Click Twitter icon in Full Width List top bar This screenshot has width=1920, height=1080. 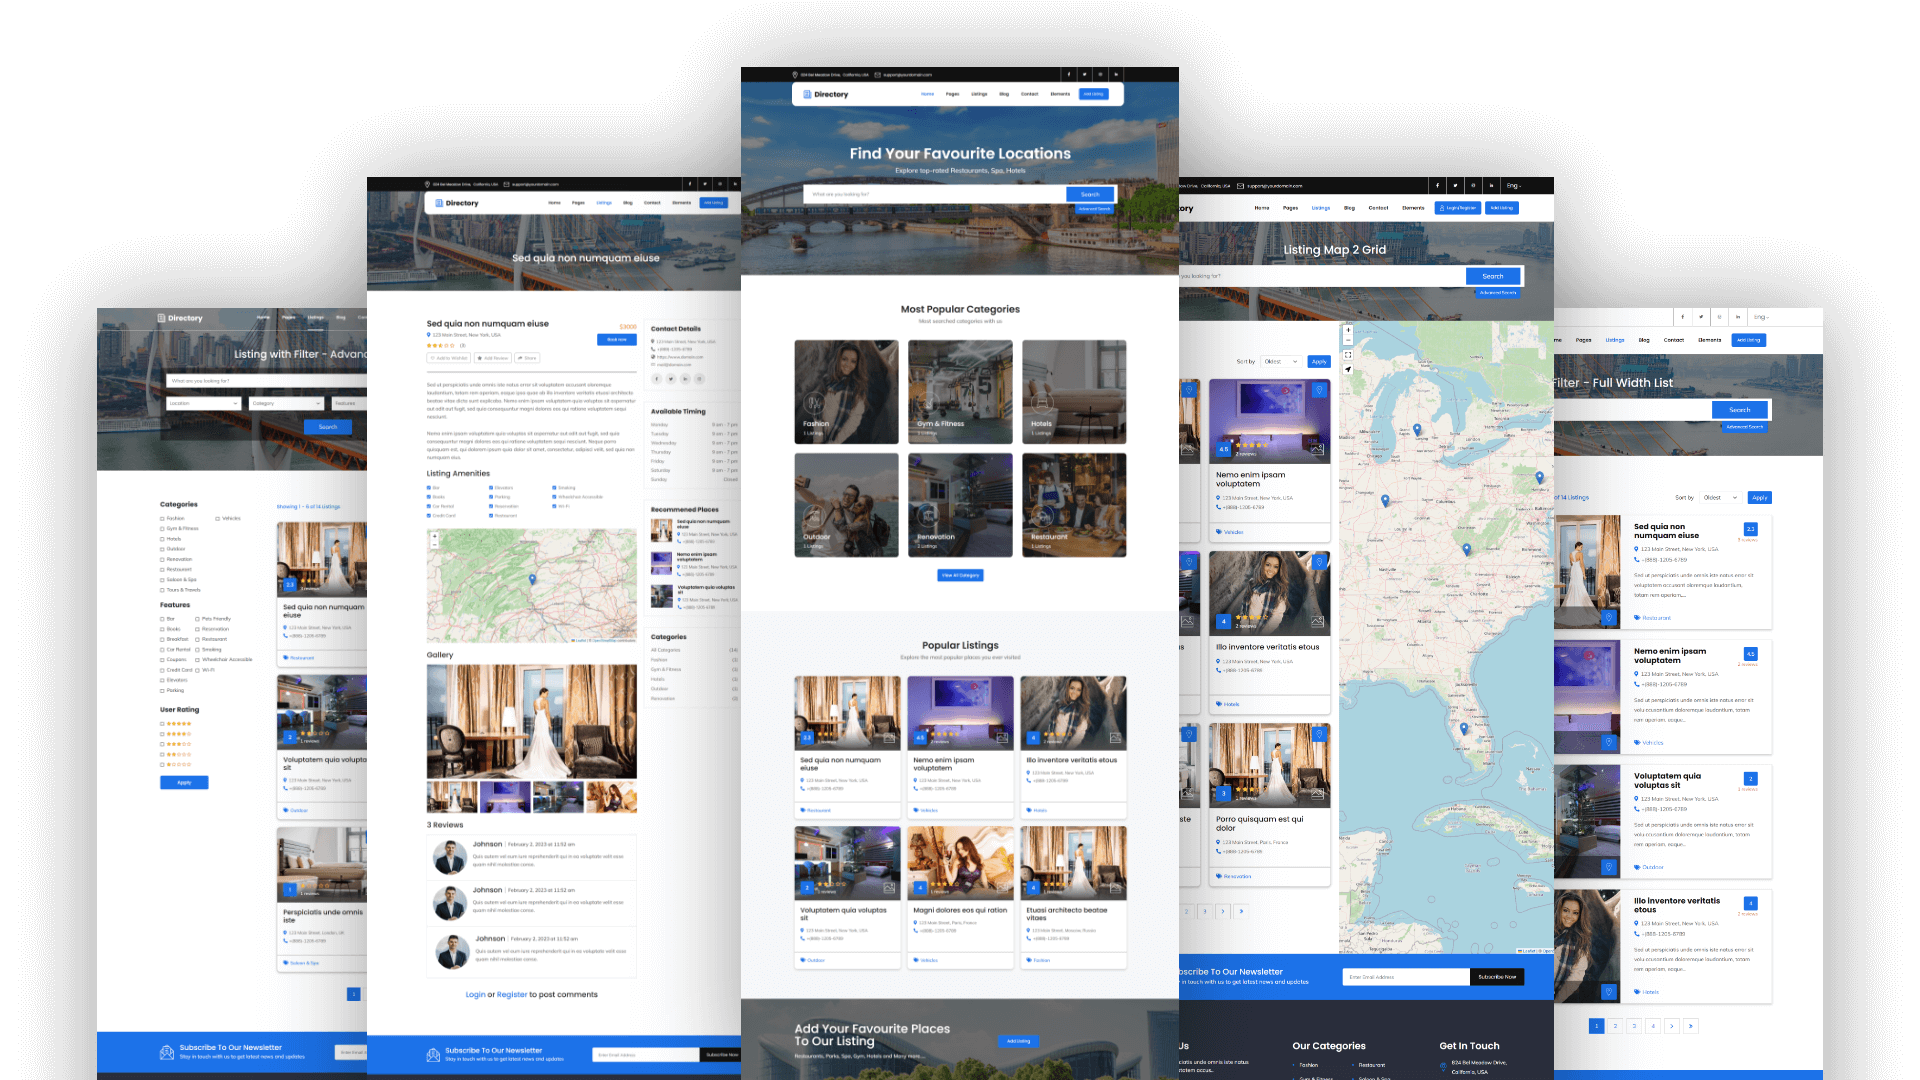click(x=1701, y=317)
